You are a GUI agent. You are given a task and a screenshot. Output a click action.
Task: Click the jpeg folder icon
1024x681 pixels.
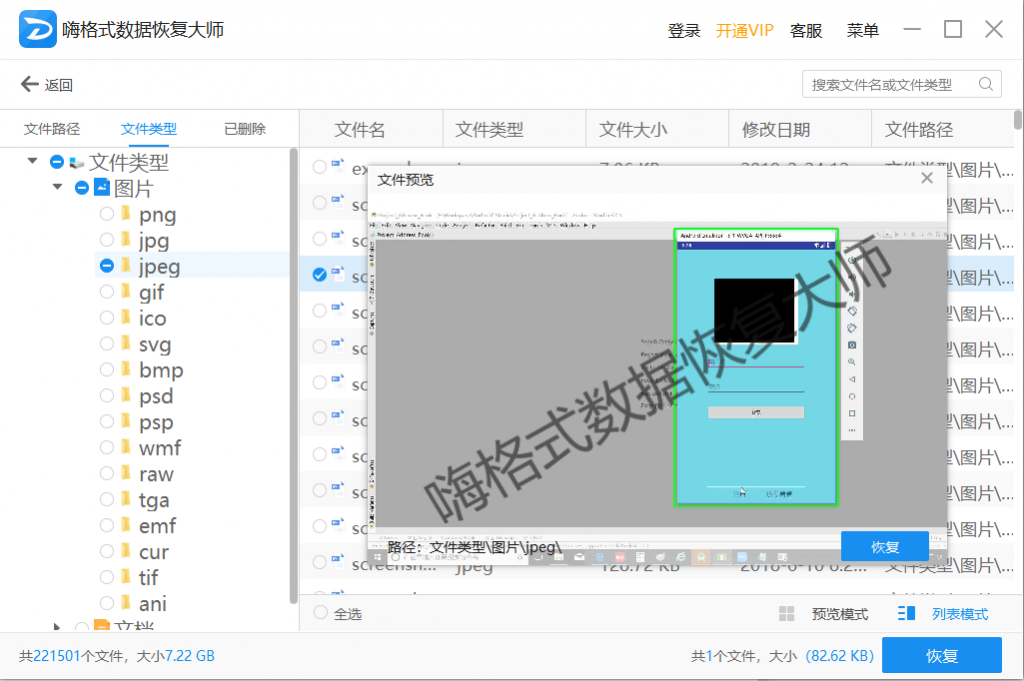click(x=126, y=266)
